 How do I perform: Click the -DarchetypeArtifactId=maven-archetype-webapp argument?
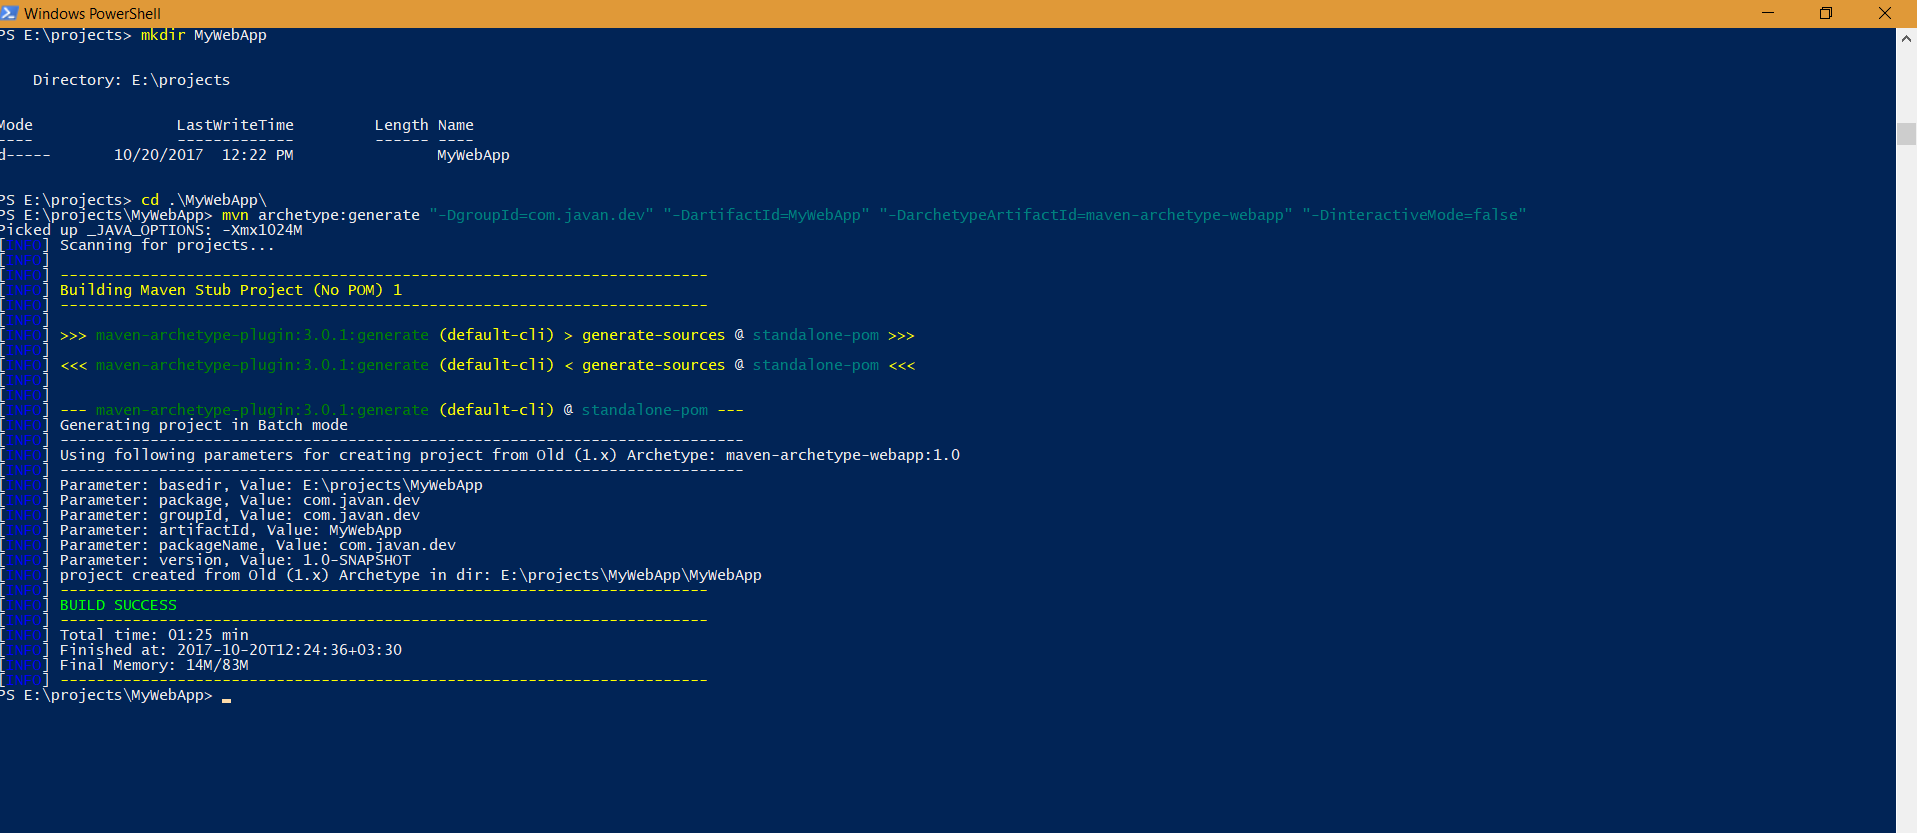(1085, 215)
